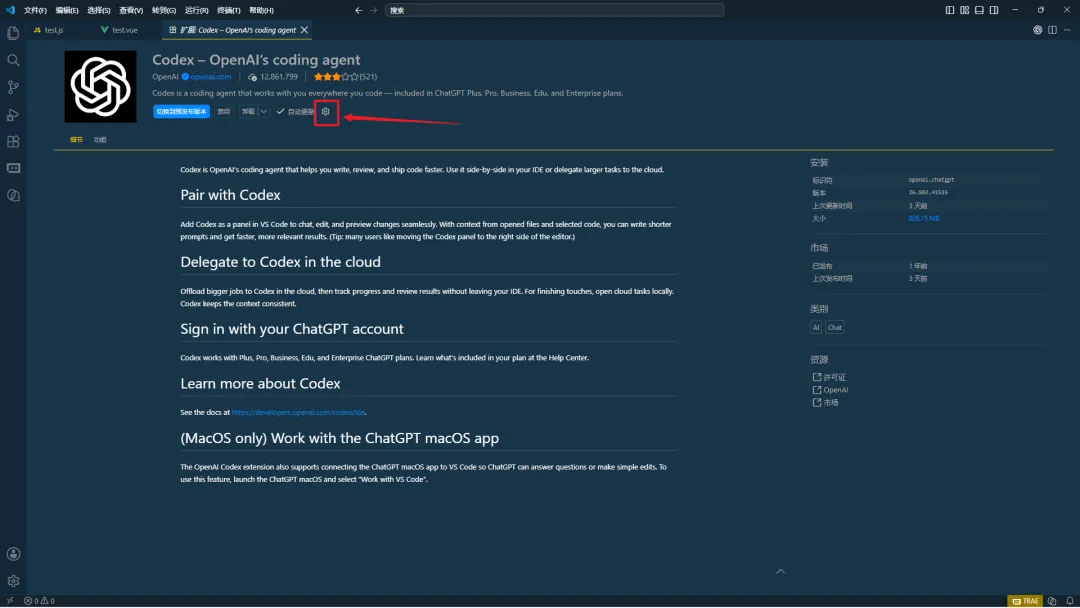Click the 禁用 disable button
The width and height of the screenshot is (1080, 608).
224,112
